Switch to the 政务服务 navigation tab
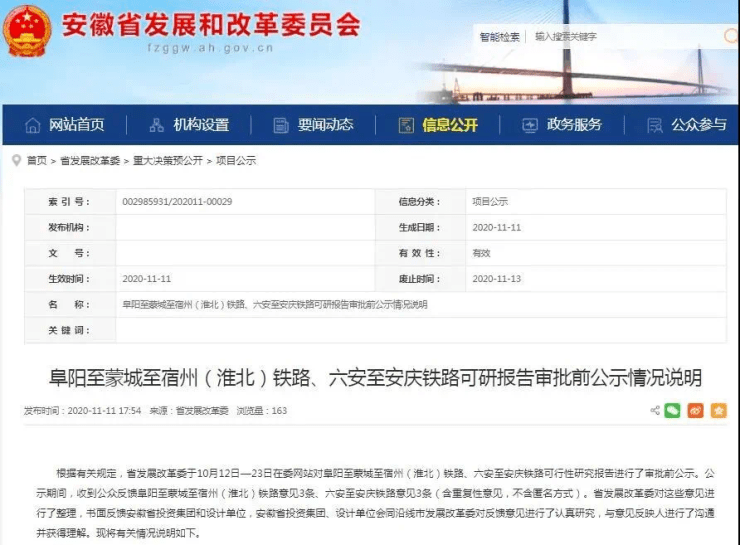Viewport: 740px width, 545px height. 574,125
